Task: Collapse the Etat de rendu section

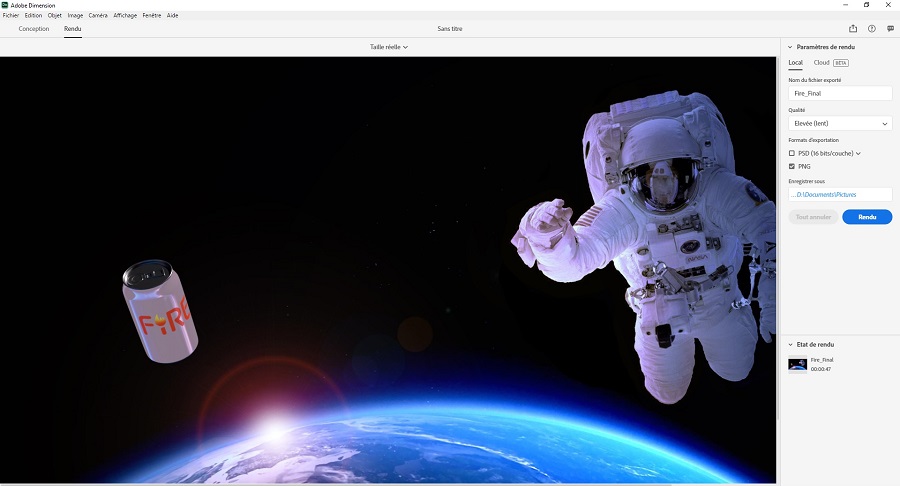Action: tap(790, 345)
